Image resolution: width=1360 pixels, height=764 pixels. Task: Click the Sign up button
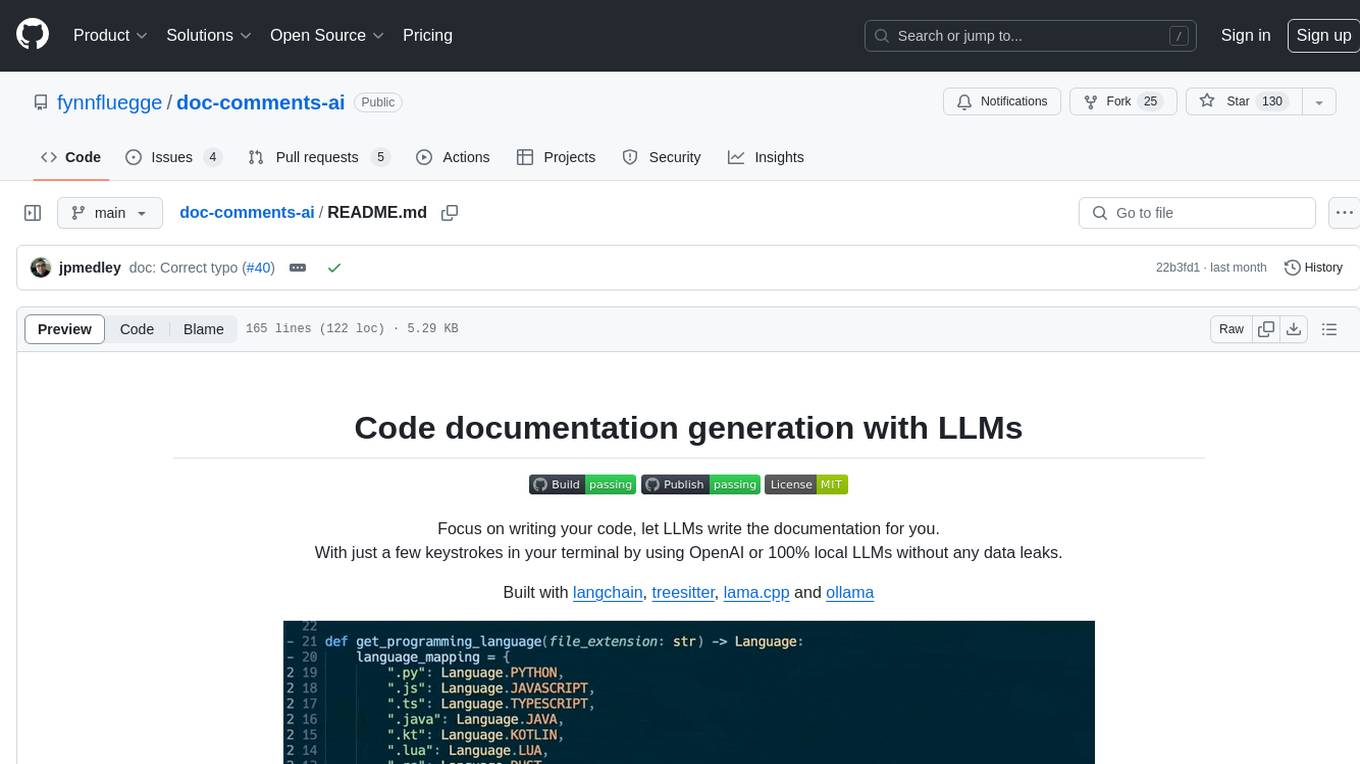coord(1323,35)
